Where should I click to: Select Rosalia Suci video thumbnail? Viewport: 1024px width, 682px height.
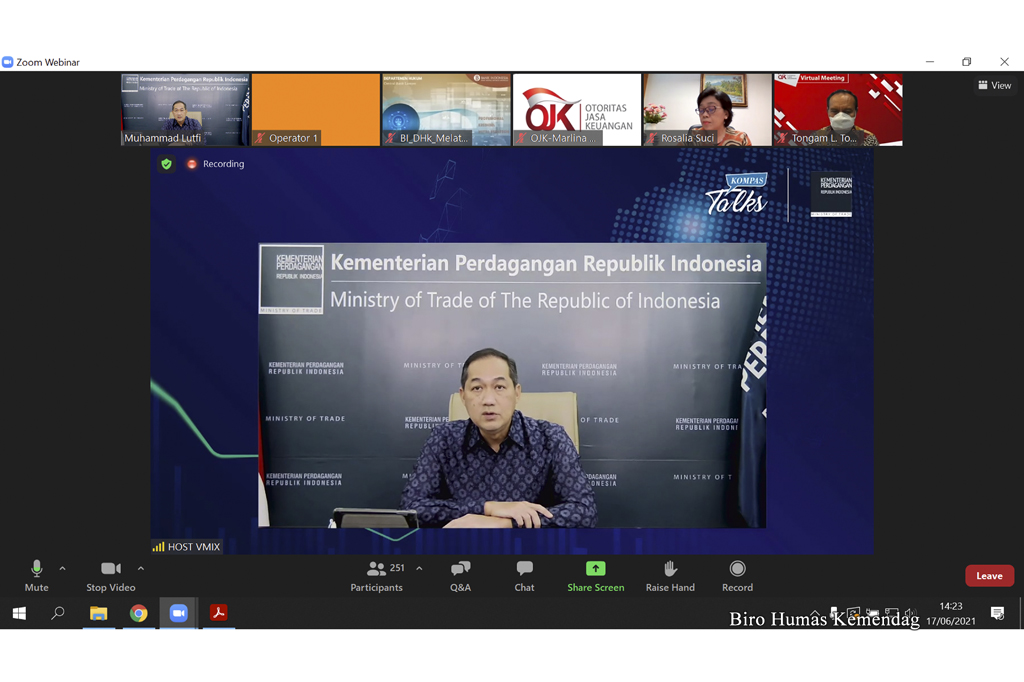tap(707, 109)
